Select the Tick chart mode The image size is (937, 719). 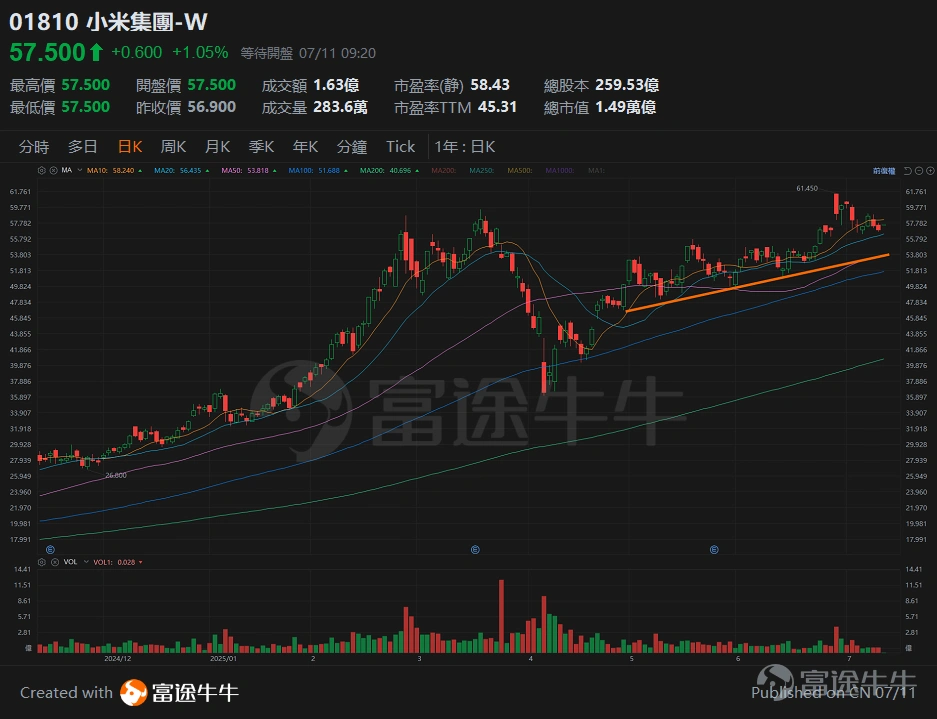399,146
